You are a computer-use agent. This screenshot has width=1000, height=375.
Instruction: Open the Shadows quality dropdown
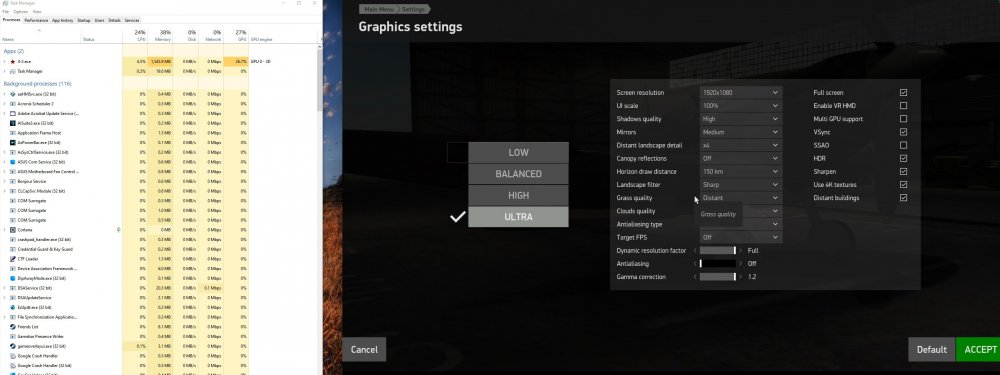coord(740,119)
